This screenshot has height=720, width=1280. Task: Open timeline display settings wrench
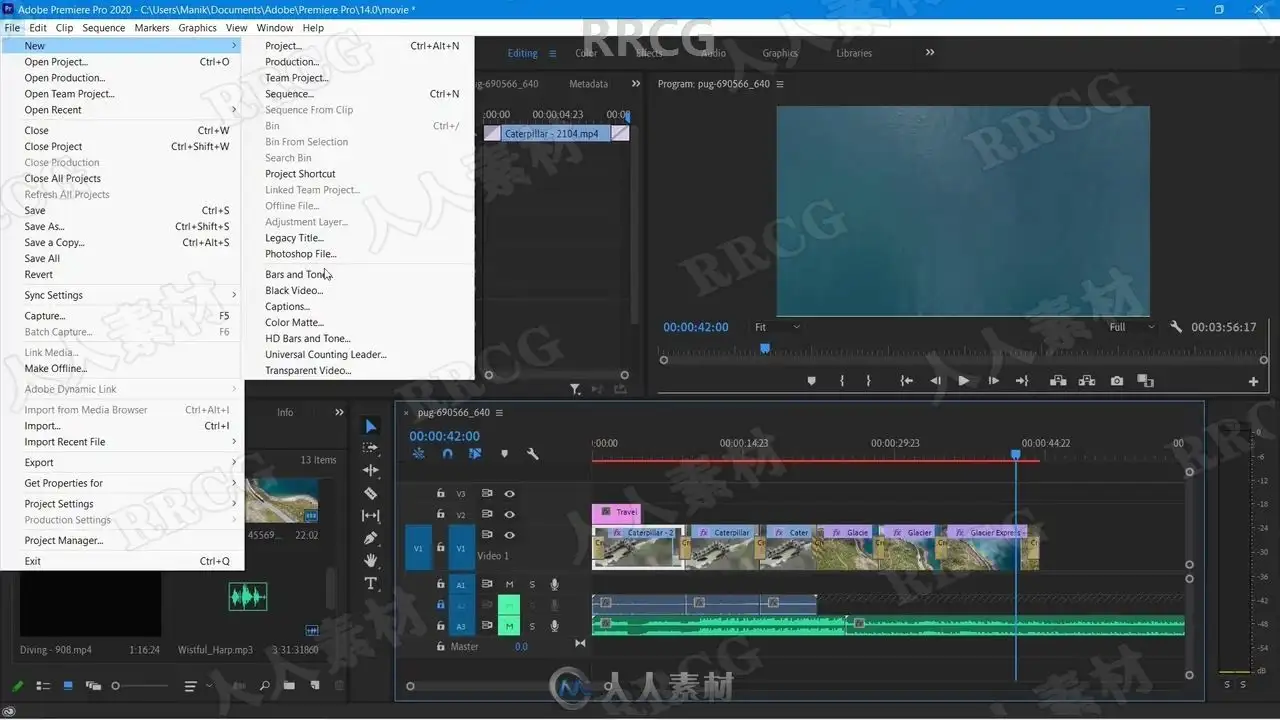tap(533, 454)
